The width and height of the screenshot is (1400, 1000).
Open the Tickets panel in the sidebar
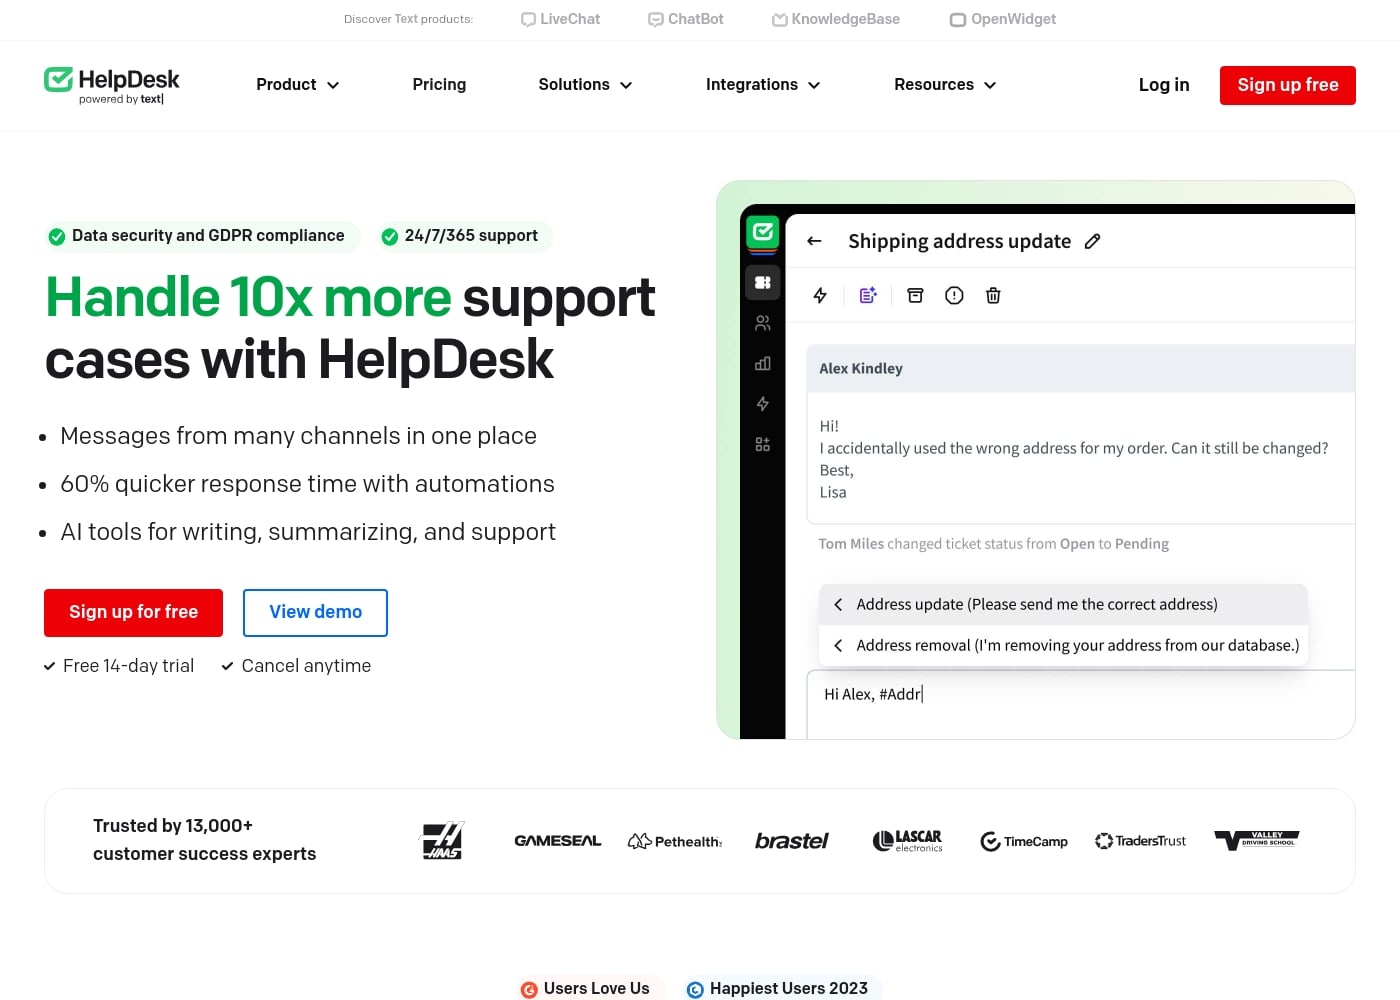762,282
